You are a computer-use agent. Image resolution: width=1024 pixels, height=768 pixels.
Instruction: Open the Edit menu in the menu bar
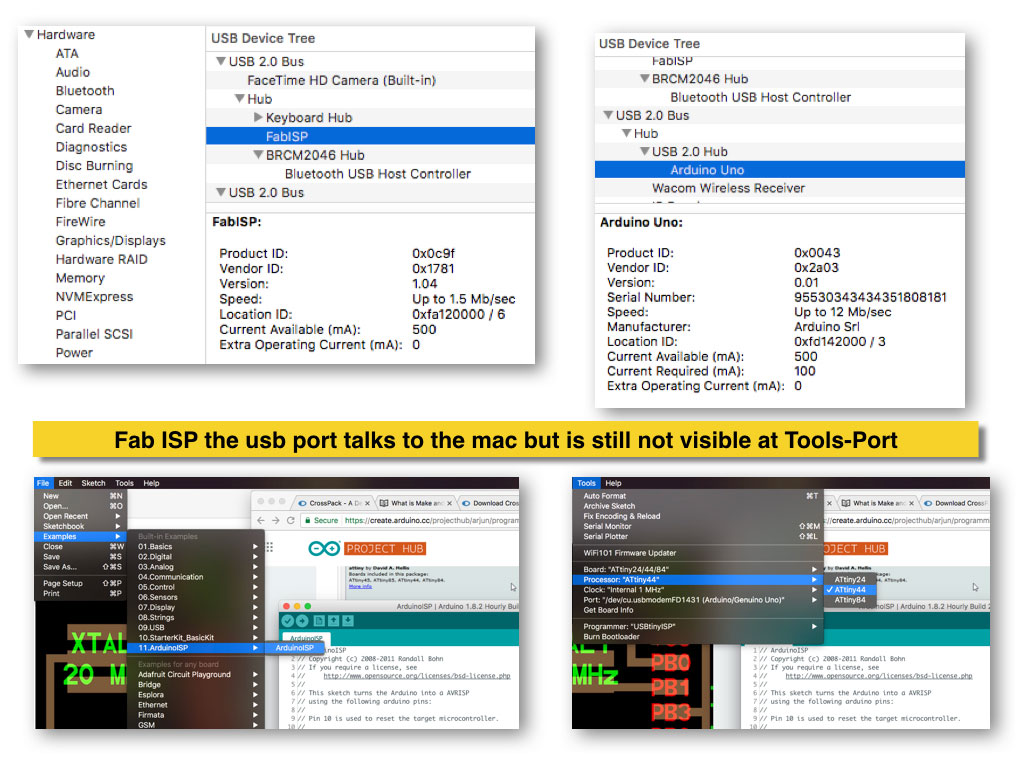pyautogui.click(x=65, y=483)
